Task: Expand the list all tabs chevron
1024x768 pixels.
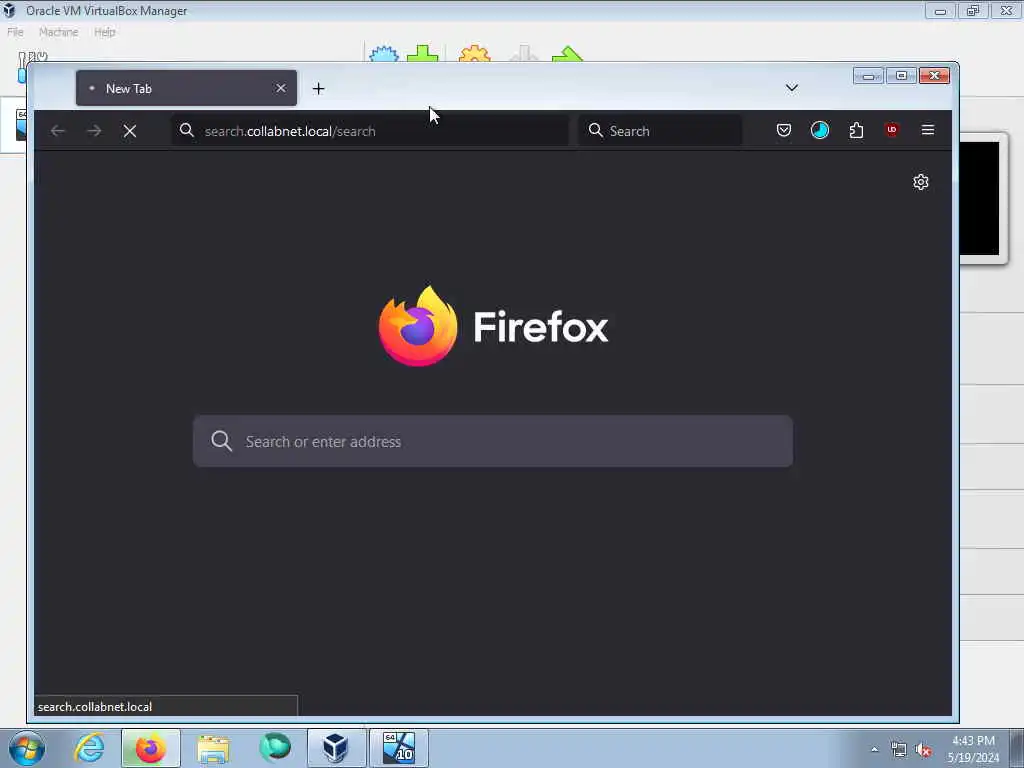Action: 792,88
